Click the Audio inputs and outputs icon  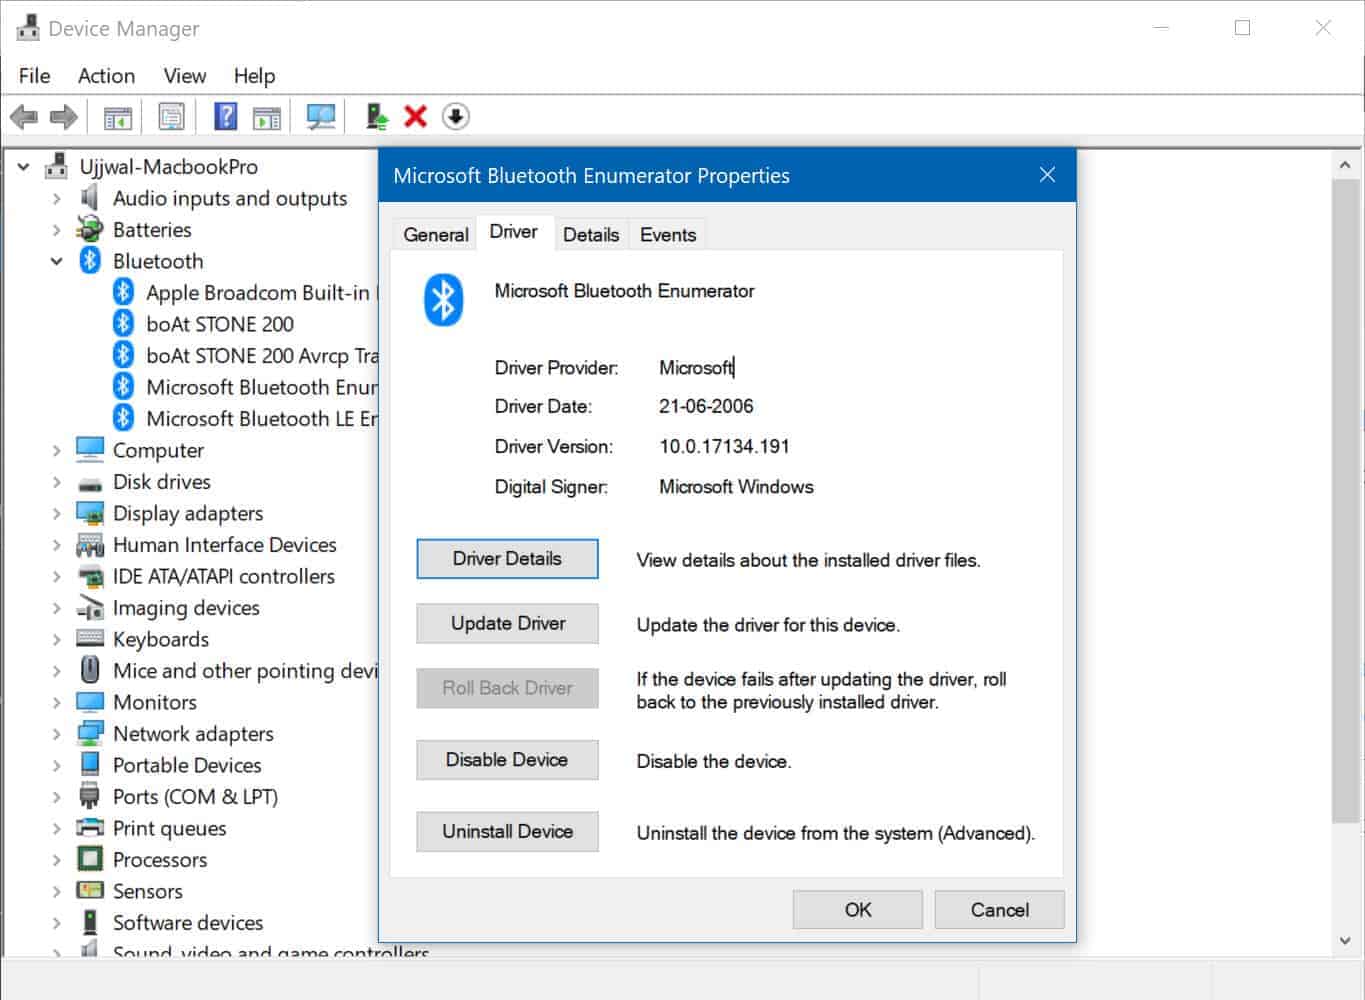90,198
